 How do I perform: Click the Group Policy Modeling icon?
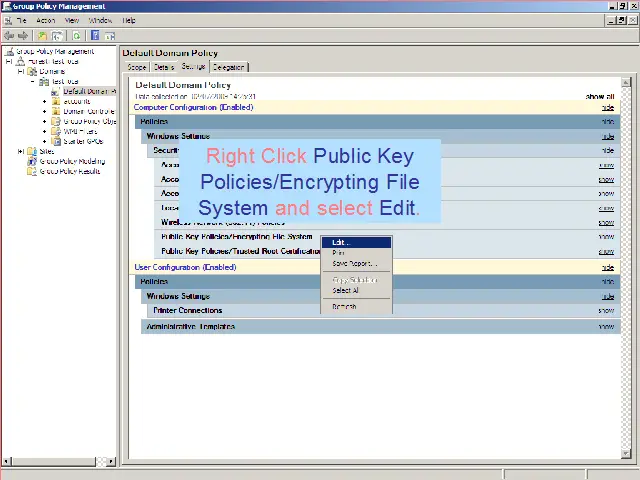[x=32, y=161]
